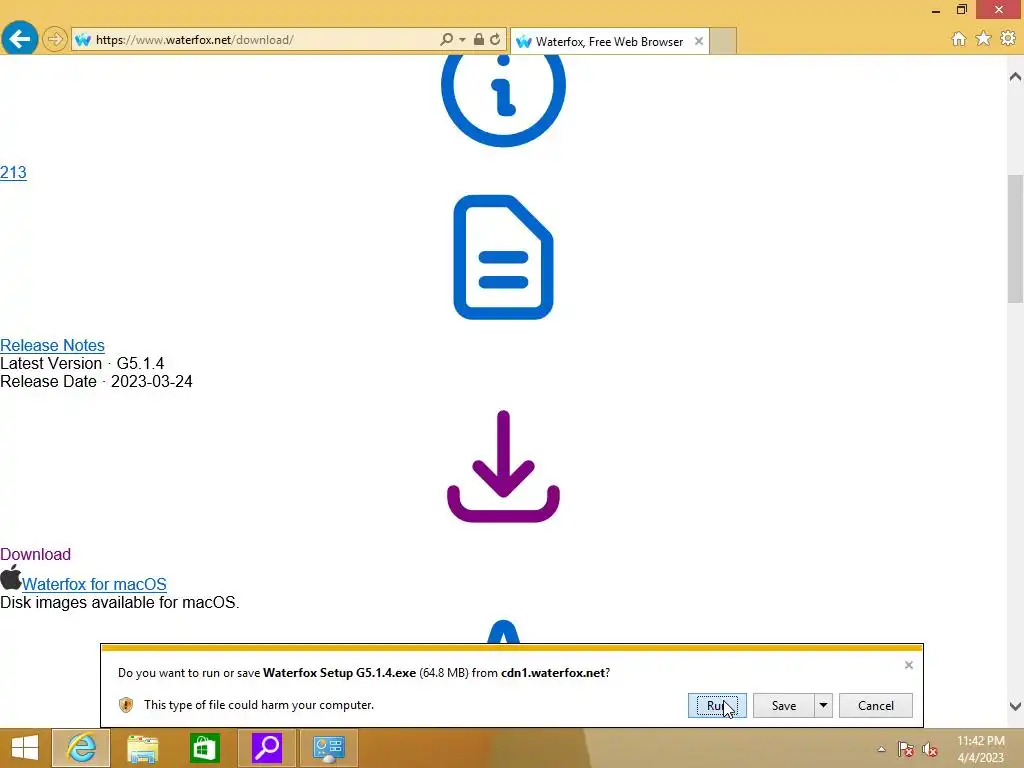This screenshot has width=1024, height=768.
Task: Restore down the browser window
Action: pyautogui.click(x=962, y=10)
